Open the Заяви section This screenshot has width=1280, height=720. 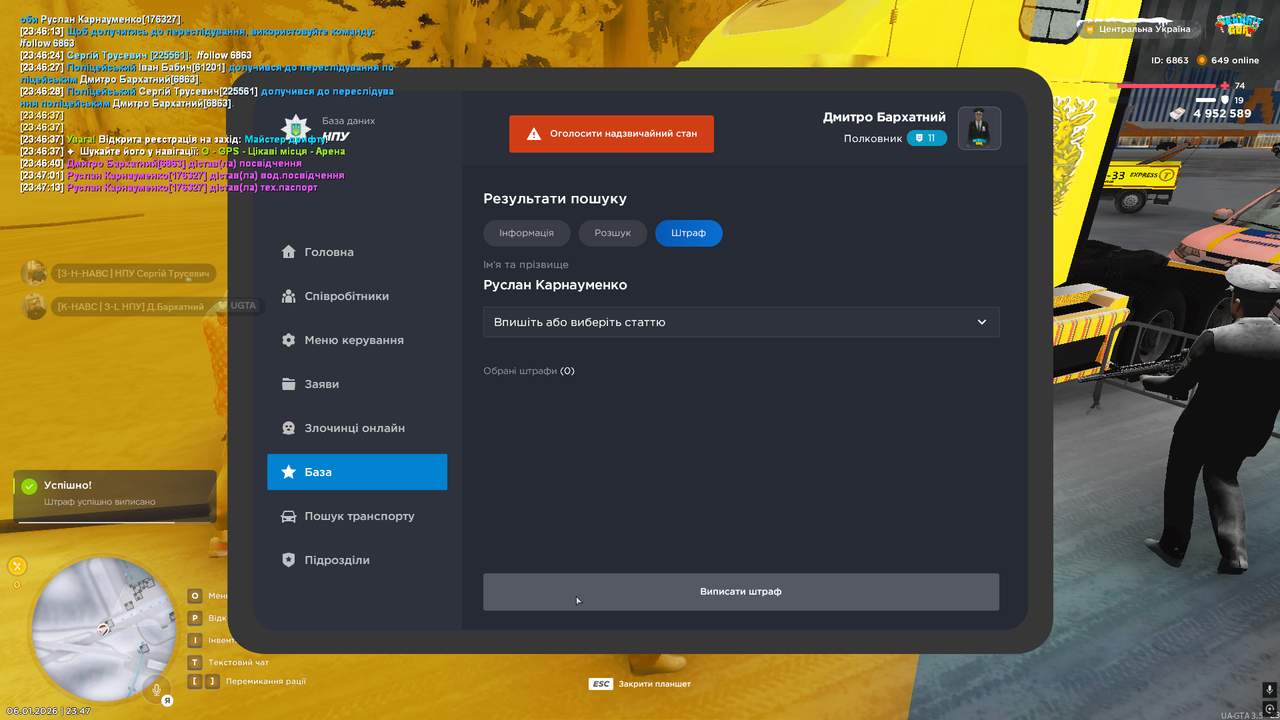pyautogui.click(x=357, y=384)
